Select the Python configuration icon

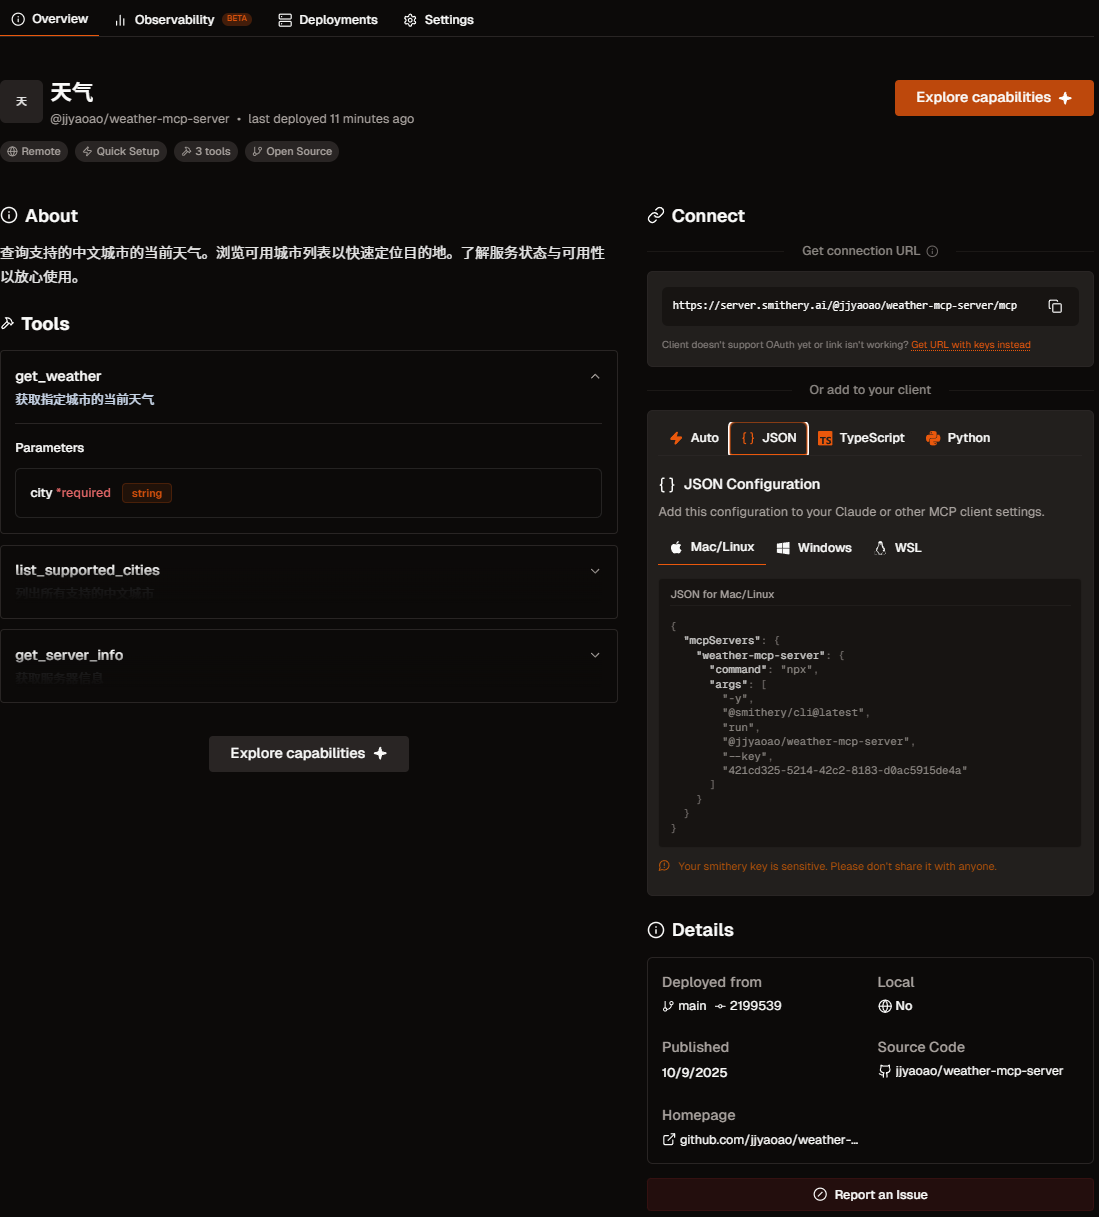click(935, 438)
